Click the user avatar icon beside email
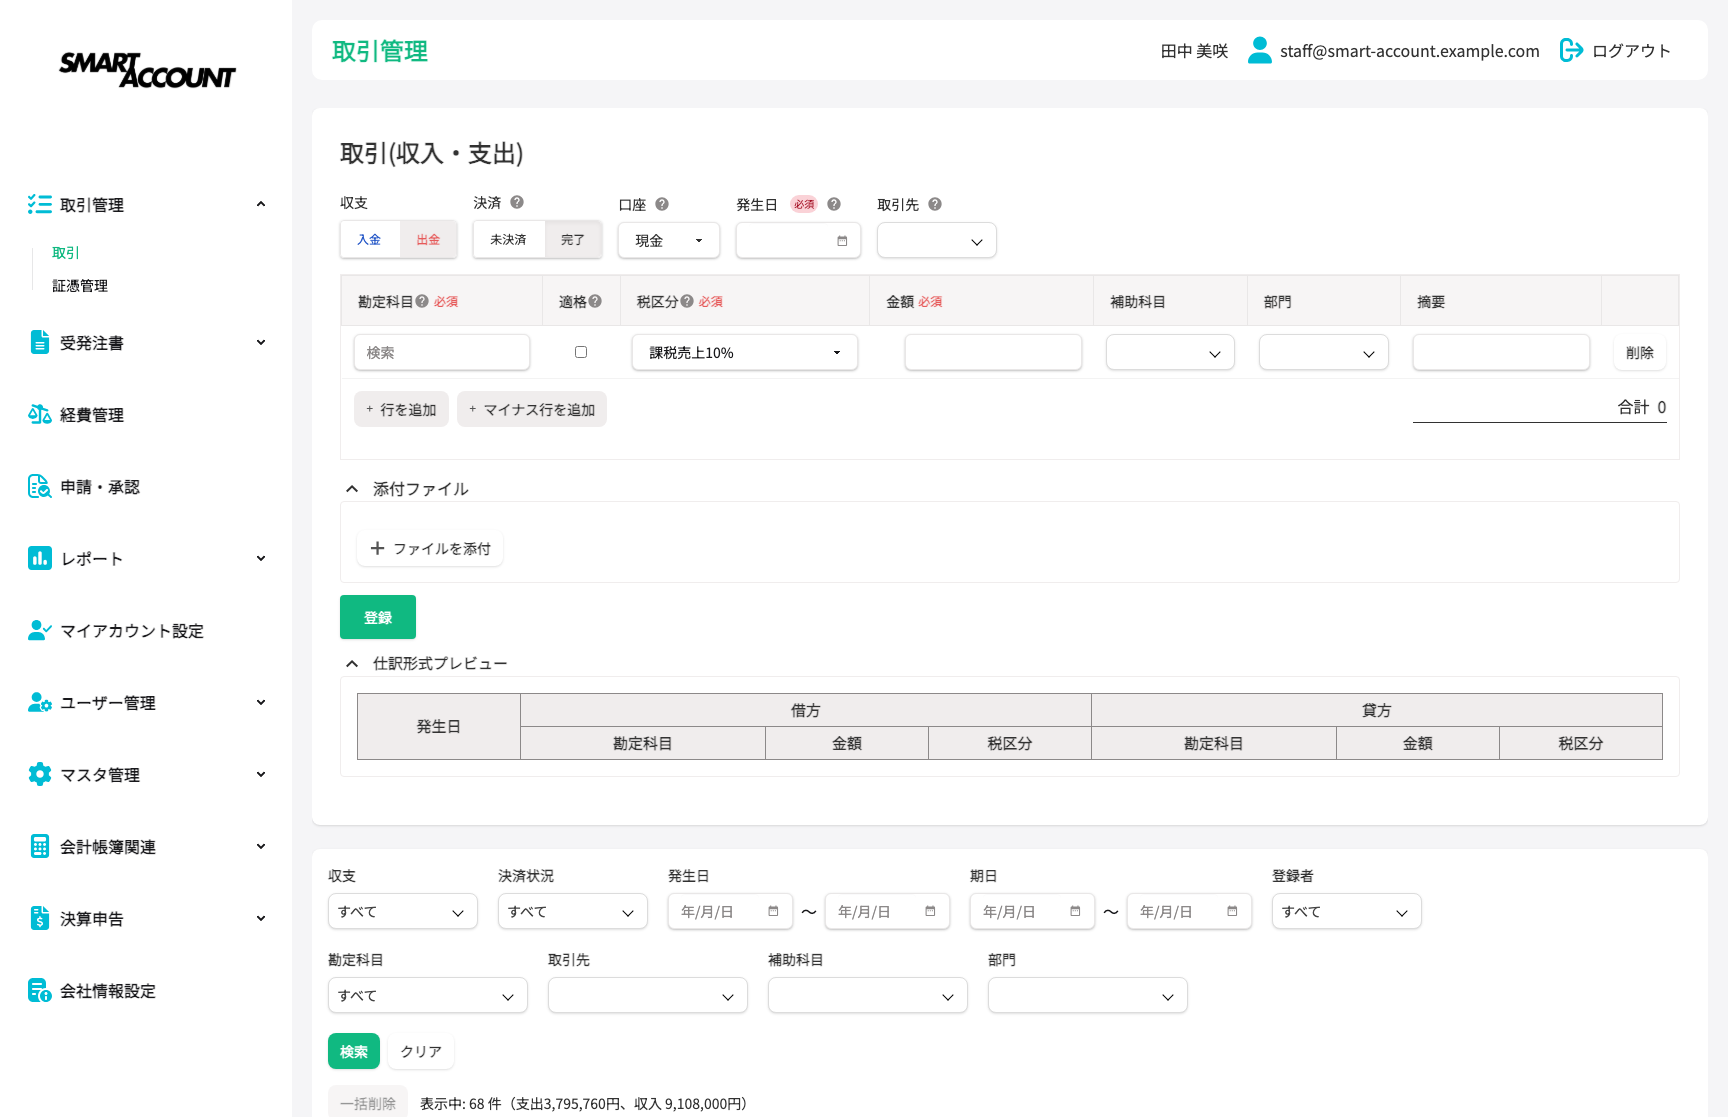The height and width of the screenshot is (1117, 1728). tap(1260, 50)
